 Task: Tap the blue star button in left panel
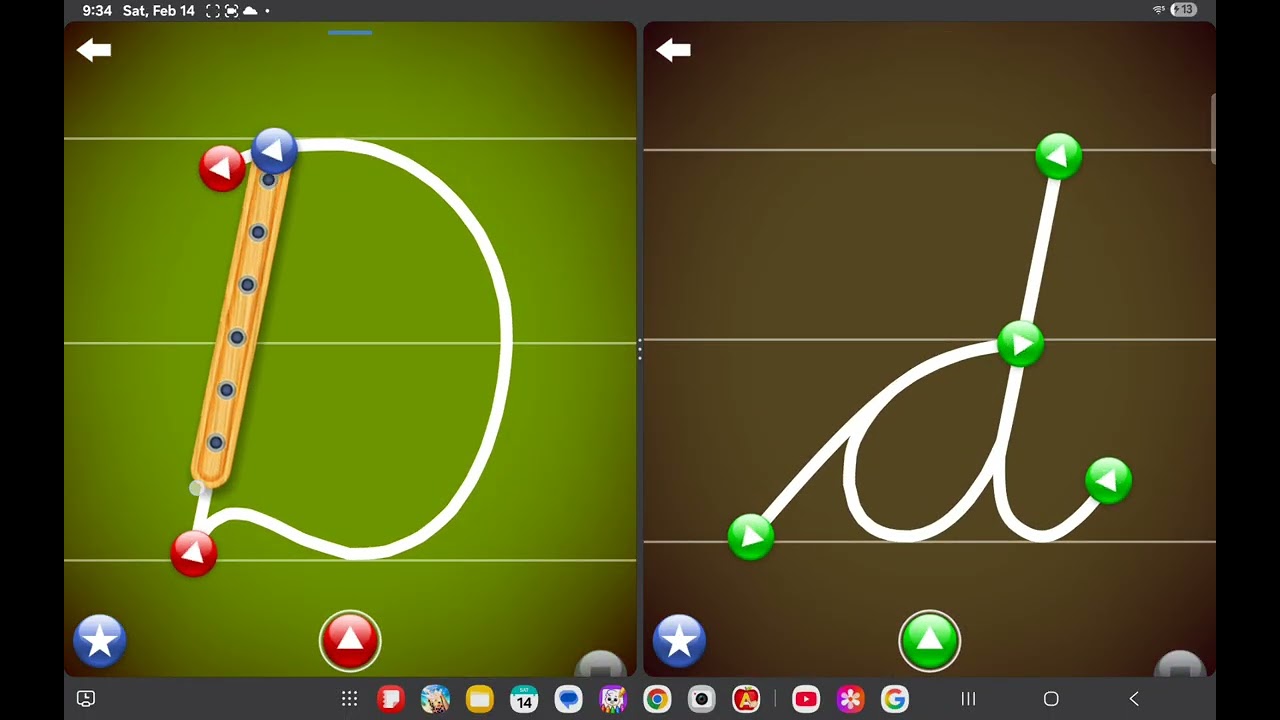[x=100, y=640]
